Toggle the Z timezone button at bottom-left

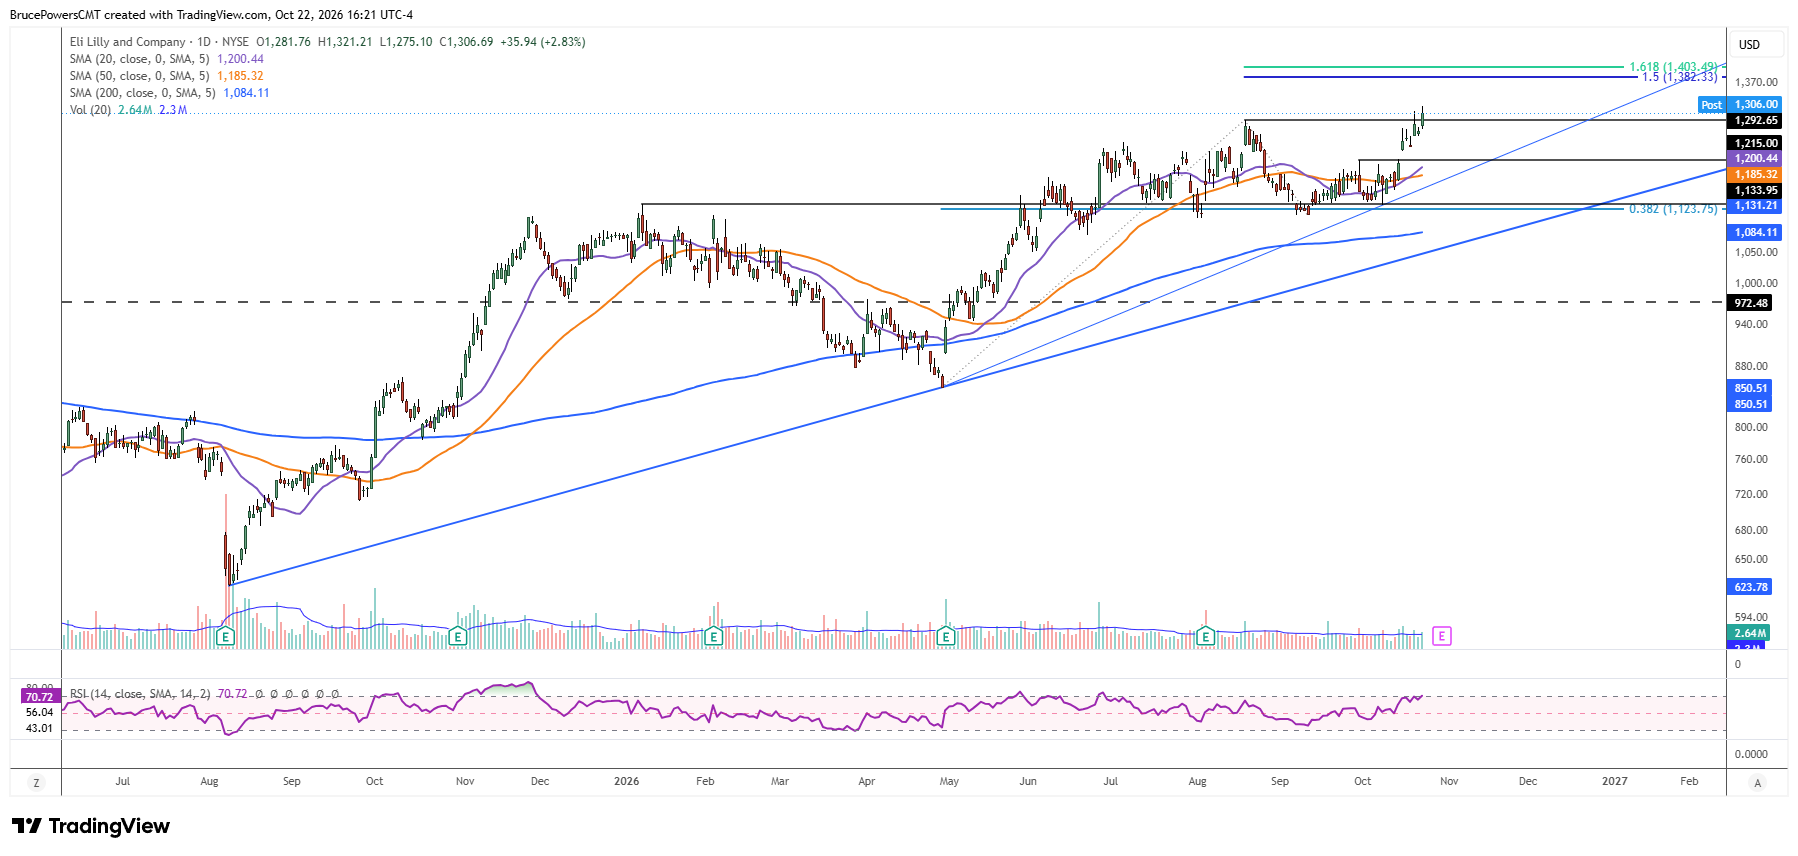pyautogui.click(x=37, y=783)
